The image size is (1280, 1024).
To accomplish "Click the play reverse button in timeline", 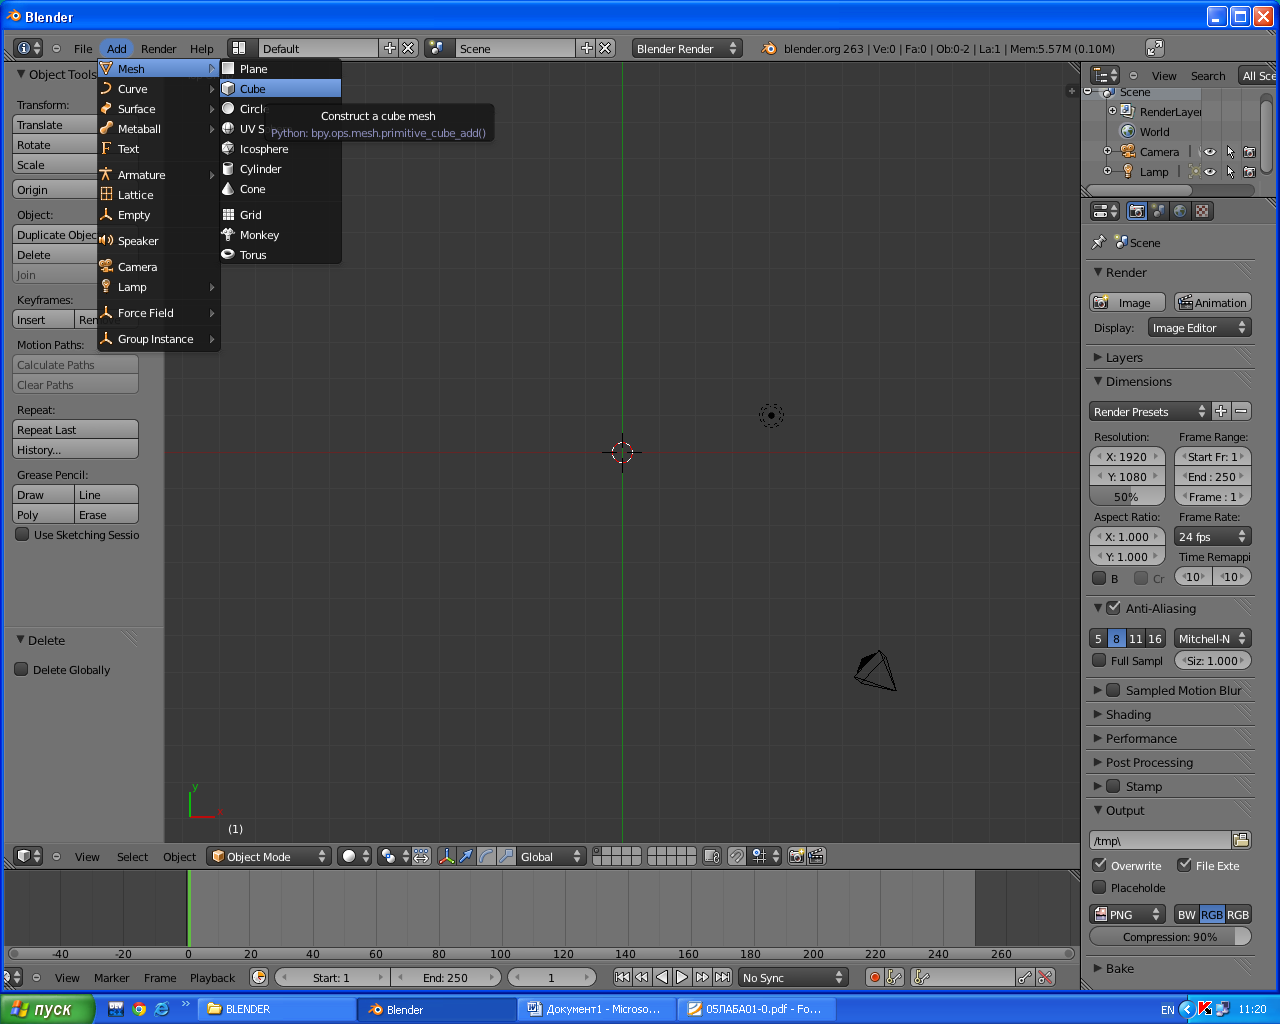I will 662,977.
